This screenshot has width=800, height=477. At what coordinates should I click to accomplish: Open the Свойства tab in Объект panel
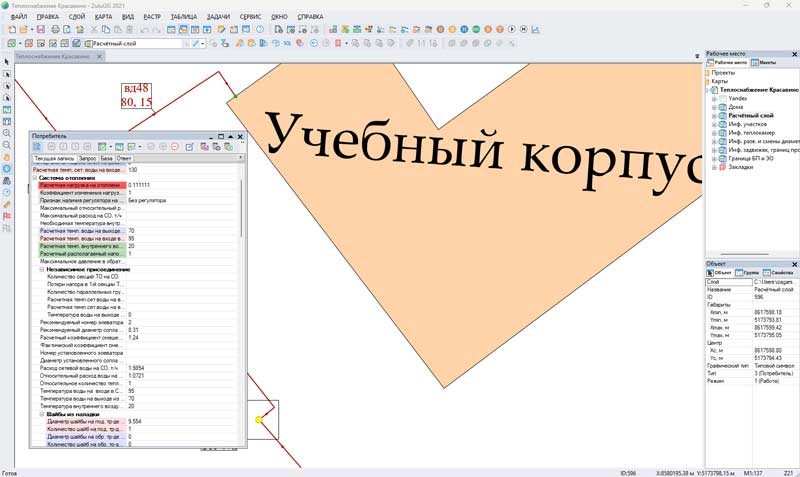point(780,272)
